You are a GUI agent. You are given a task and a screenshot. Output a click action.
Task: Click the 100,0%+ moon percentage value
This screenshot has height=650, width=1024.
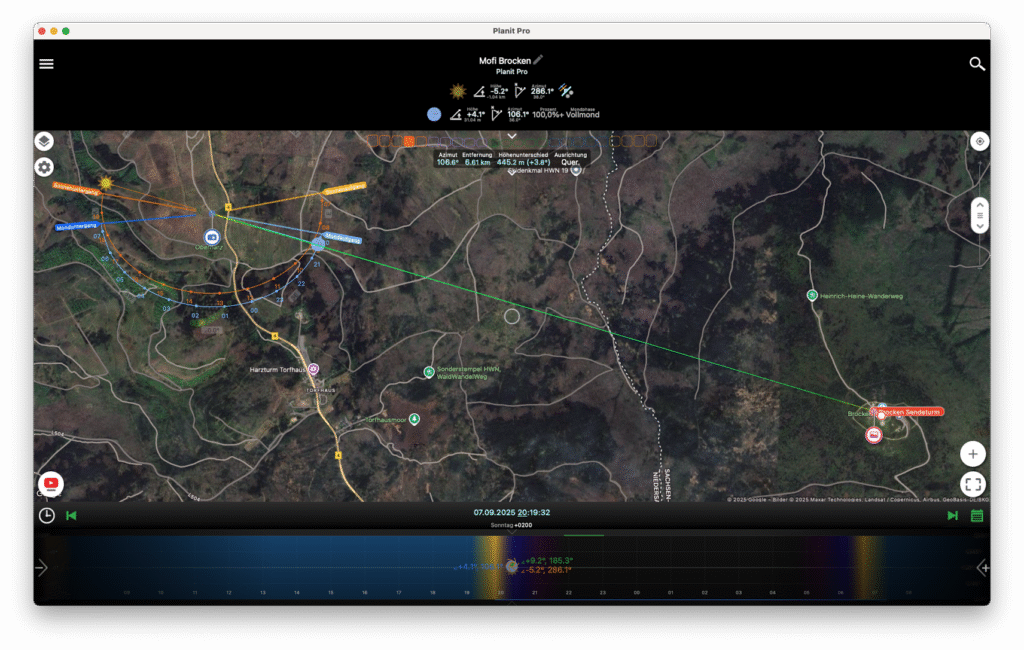548,114
